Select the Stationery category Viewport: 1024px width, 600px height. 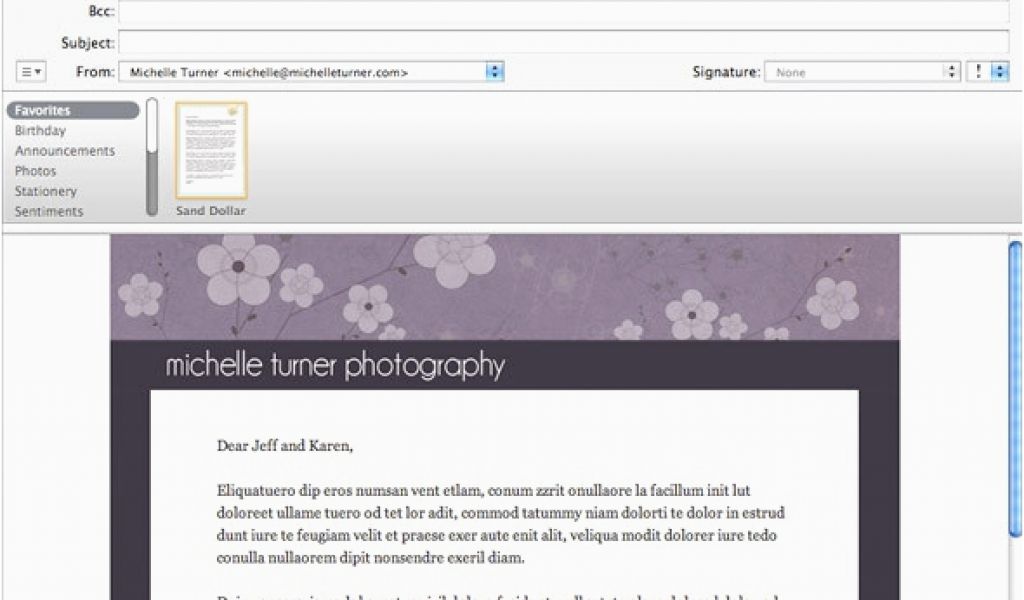click(x=46, y=191)
